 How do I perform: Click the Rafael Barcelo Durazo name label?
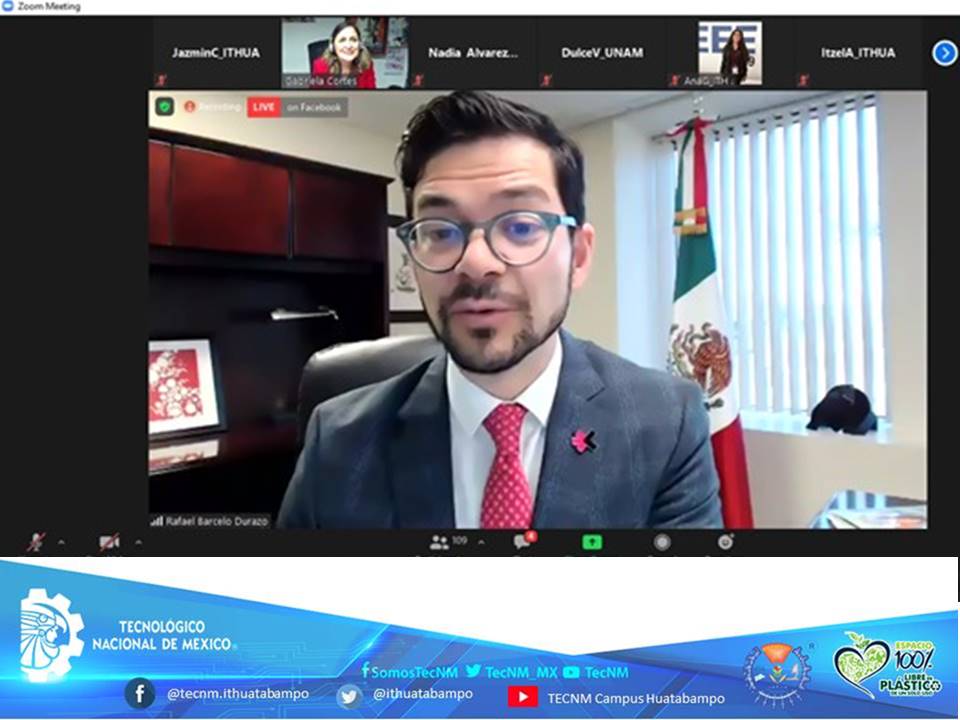(210, 521)
